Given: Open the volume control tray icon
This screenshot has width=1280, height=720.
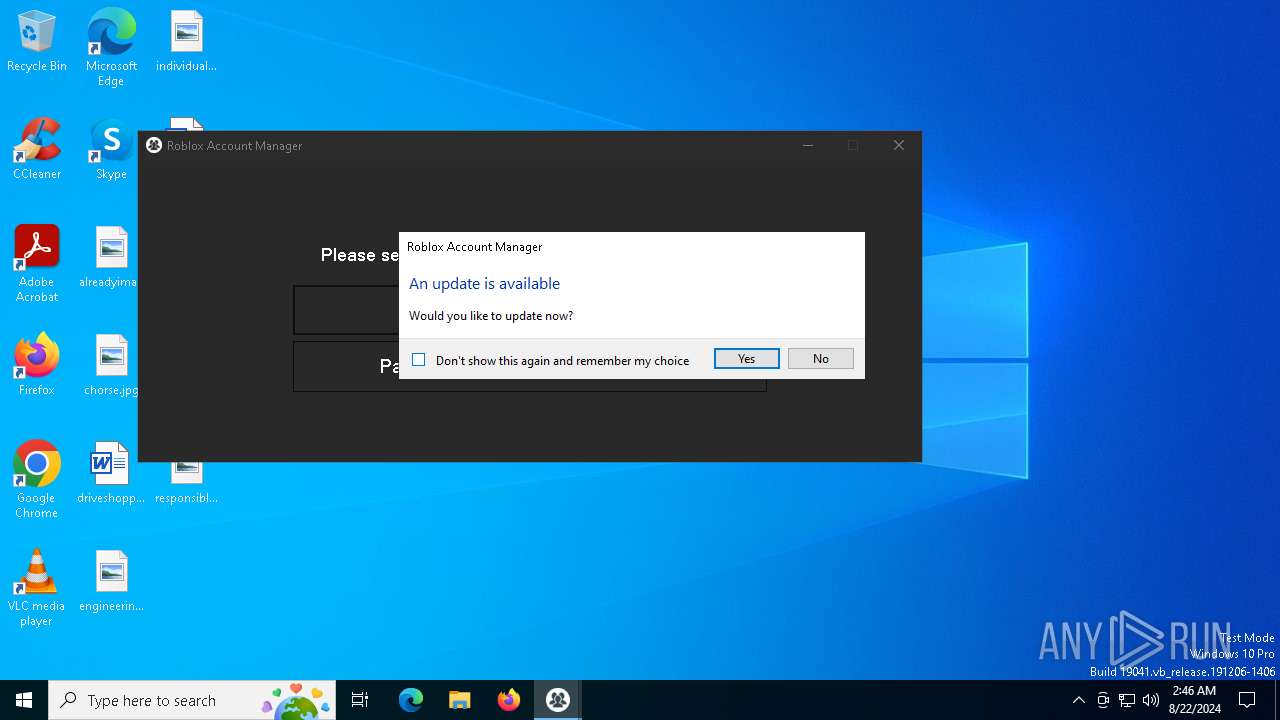Looking at the screenshot, I should click(x=1151, y=700).
